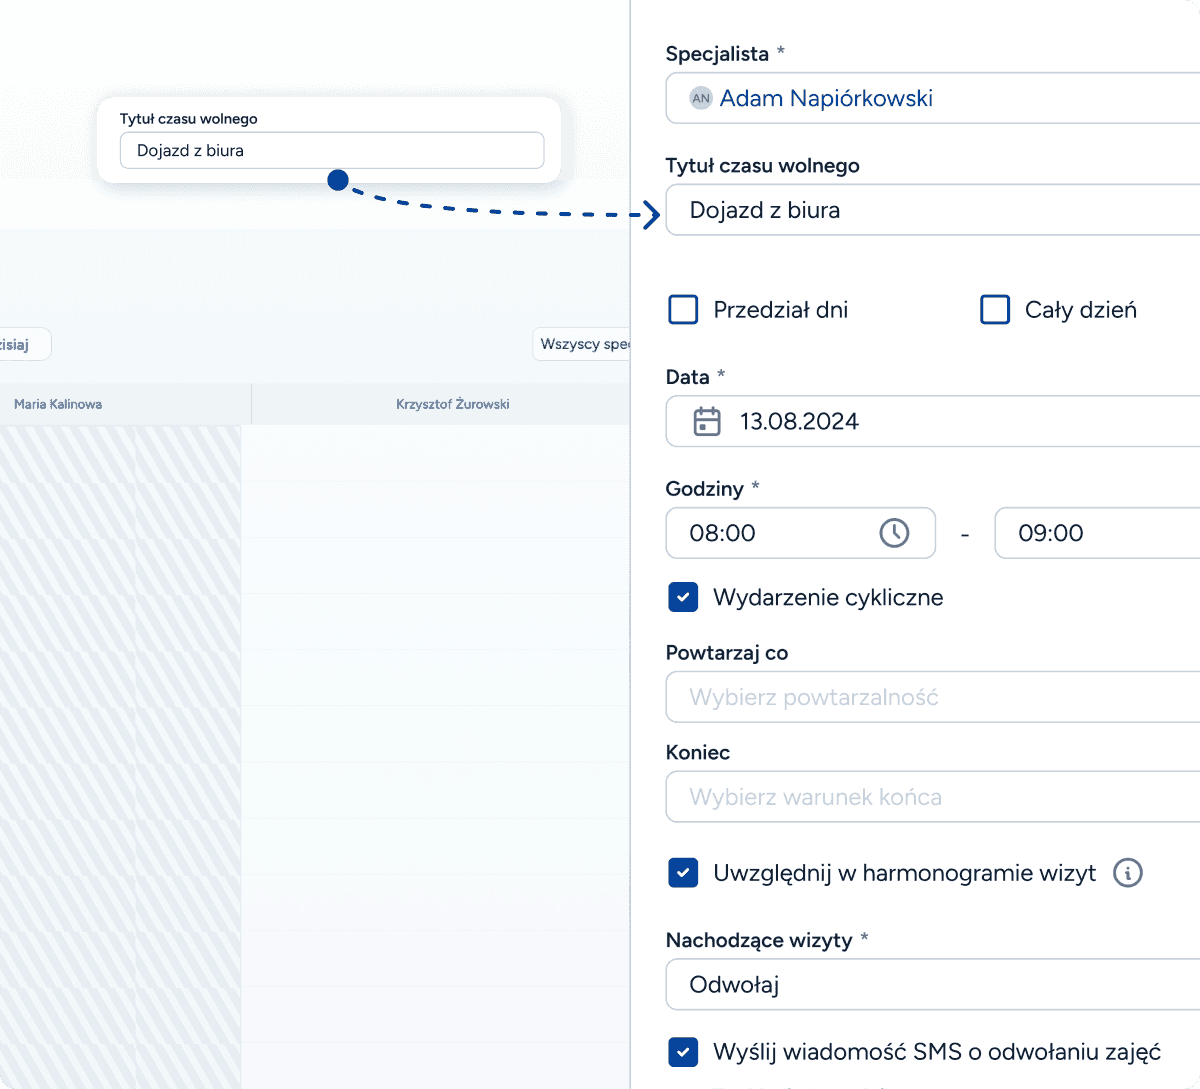Open the Specjalista selector with Adam Napiórkowski
The width and height of the screenshot is (1200, 1089).
point(932,98)
